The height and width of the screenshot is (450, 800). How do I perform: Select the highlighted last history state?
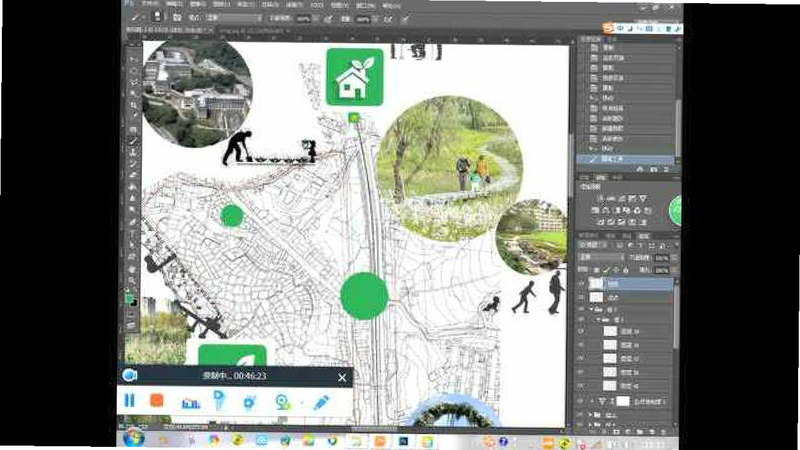[x=625, y=159]
